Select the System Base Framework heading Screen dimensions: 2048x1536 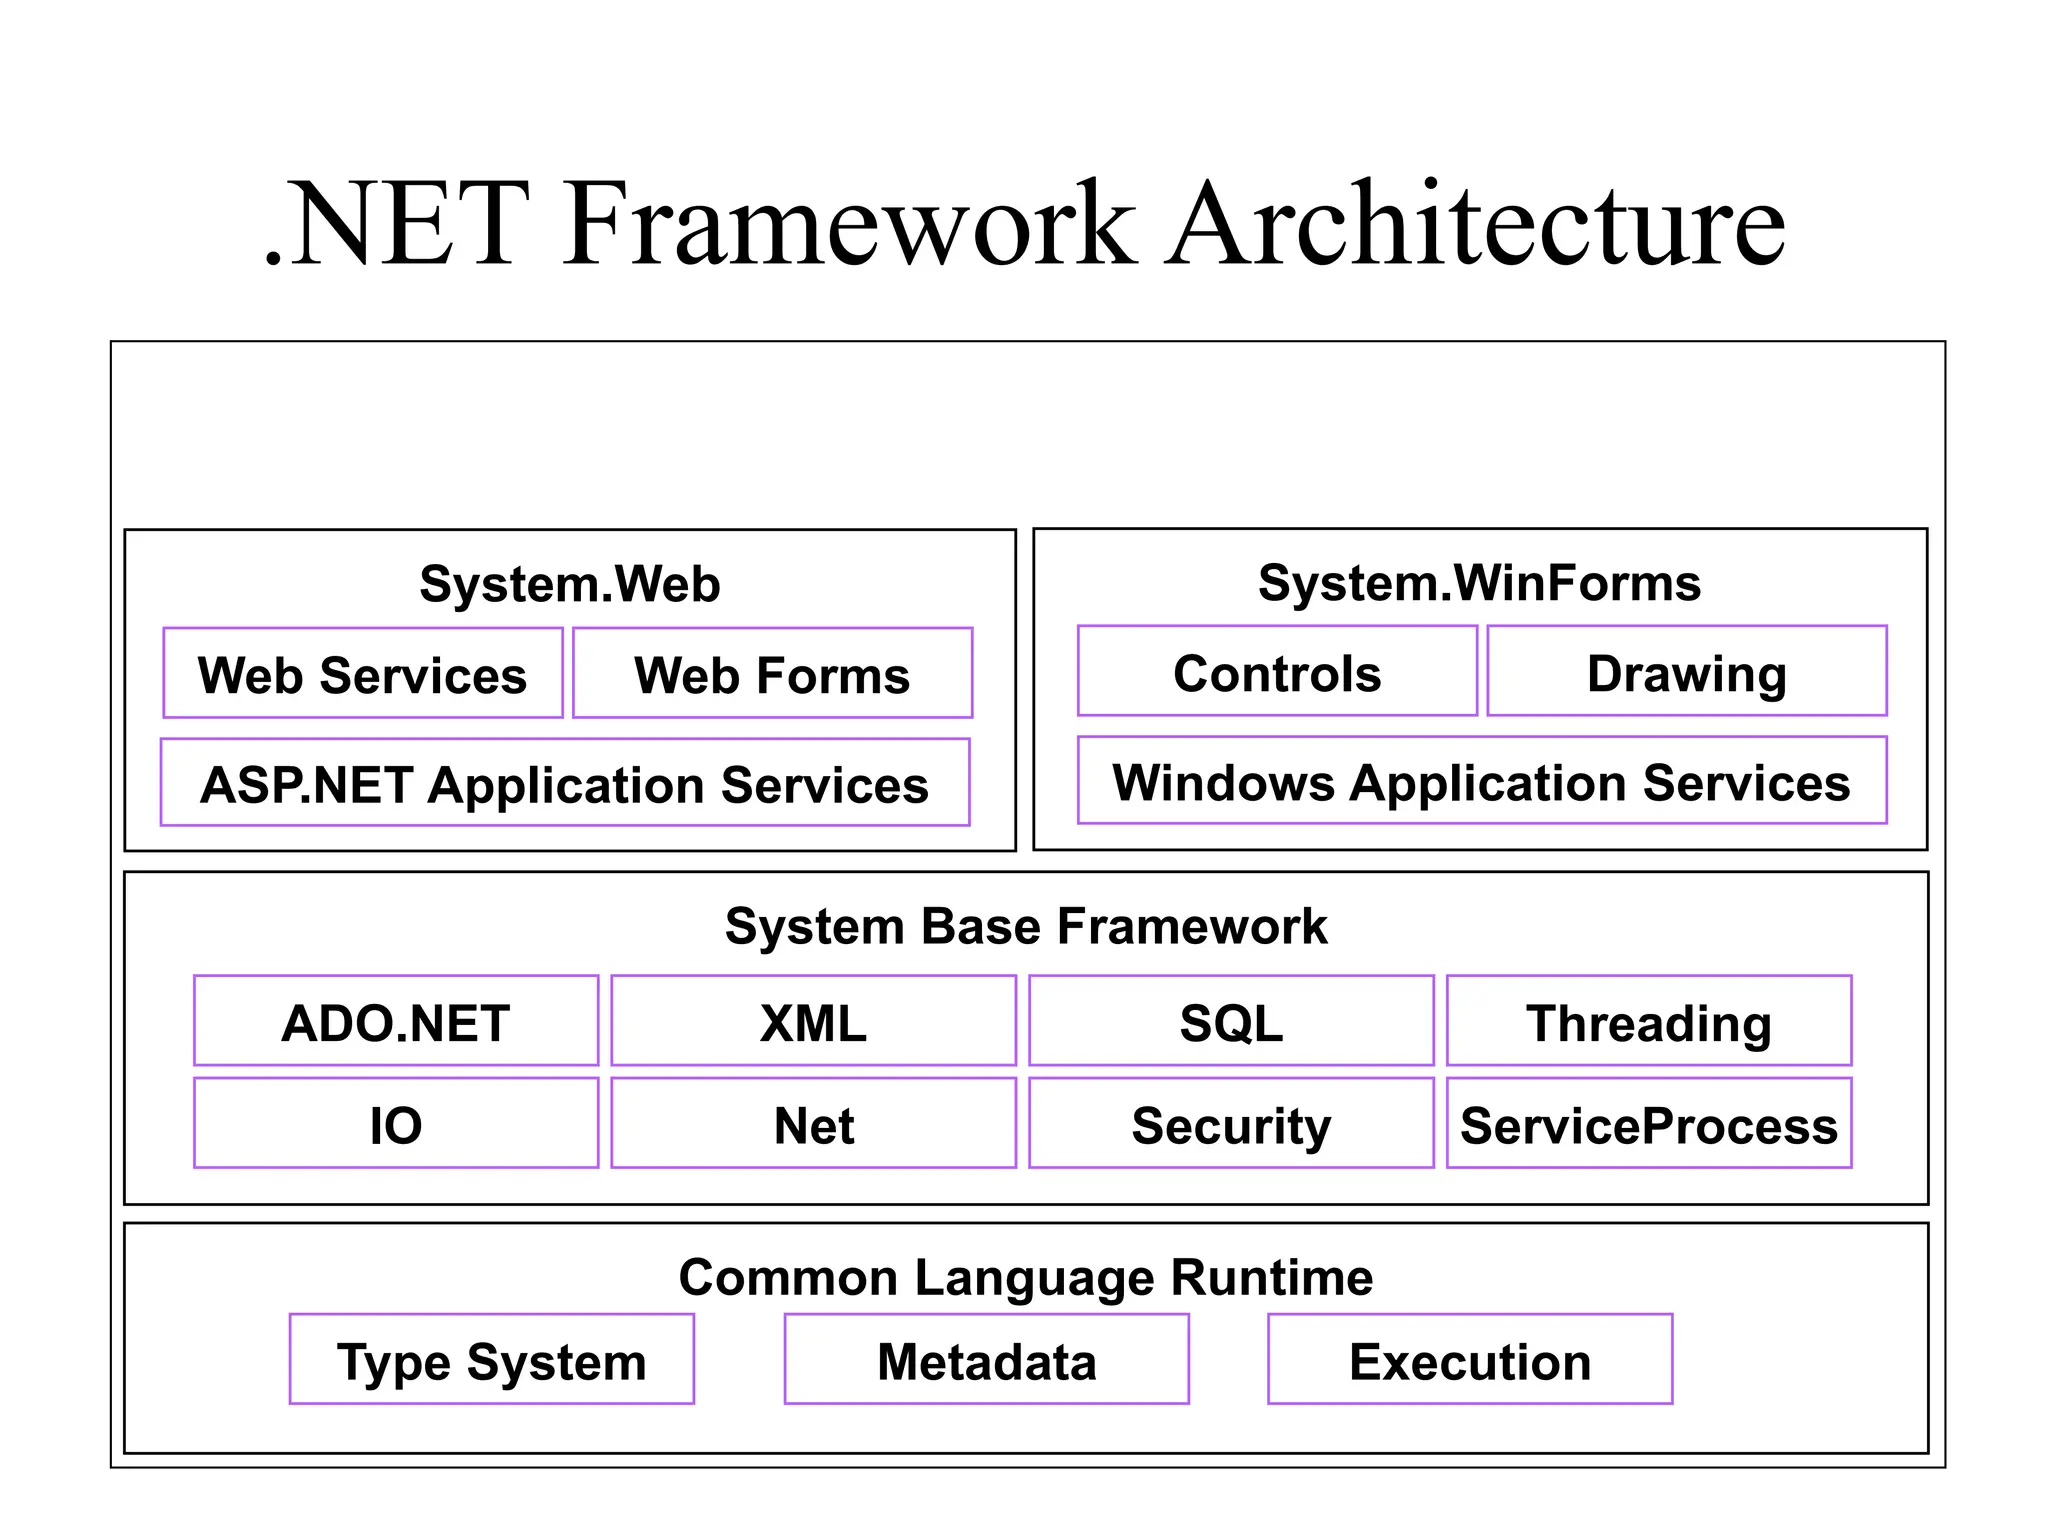pyautogui.click(x=1026, y=925)
